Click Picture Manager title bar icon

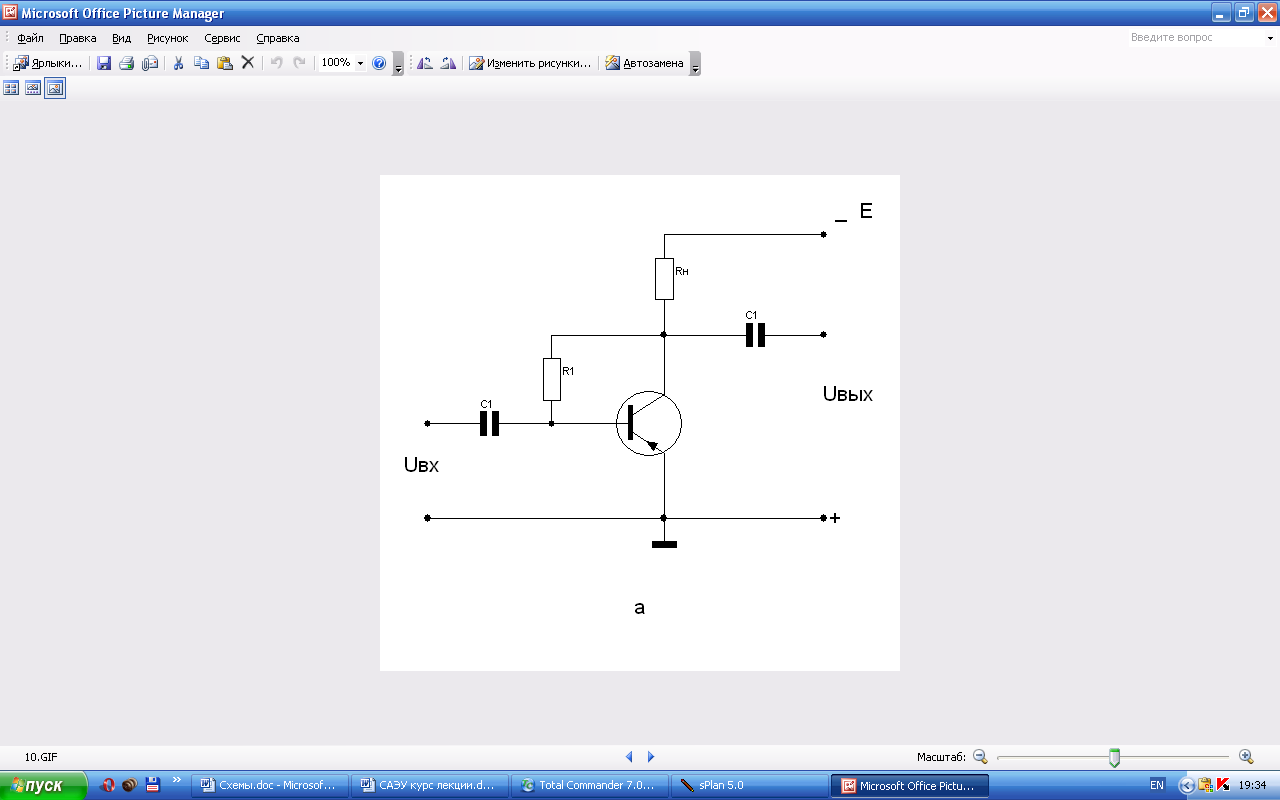tap(11, 13)
